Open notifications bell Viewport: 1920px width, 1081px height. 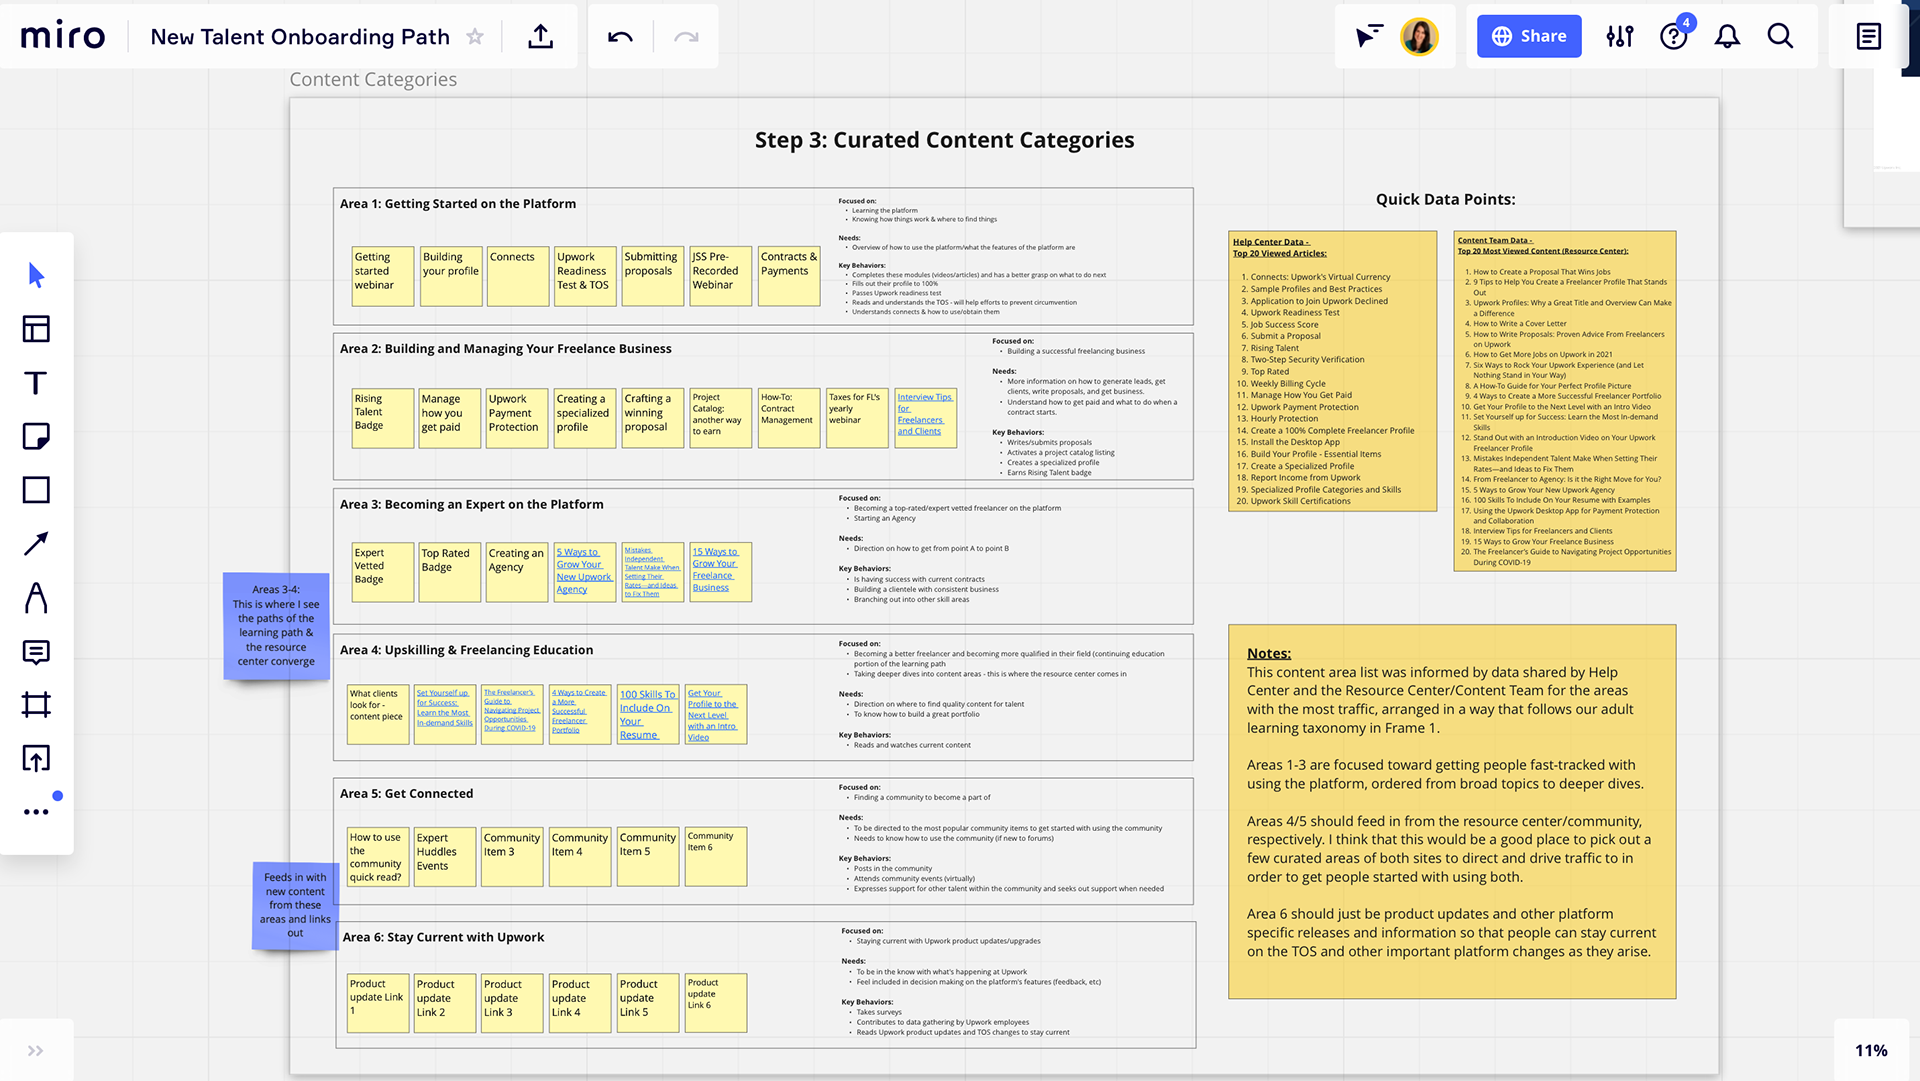coord(1727,36)
